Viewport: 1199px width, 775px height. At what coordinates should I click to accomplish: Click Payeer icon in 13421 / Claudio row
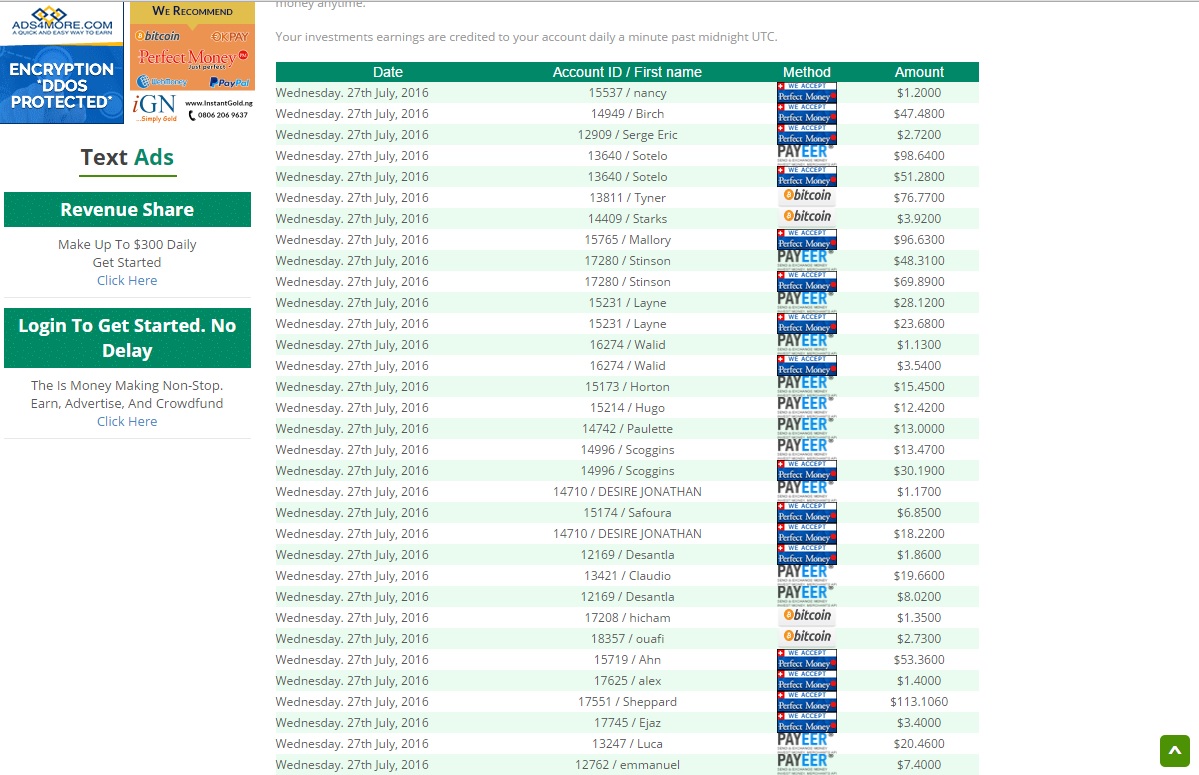(807, 575)
